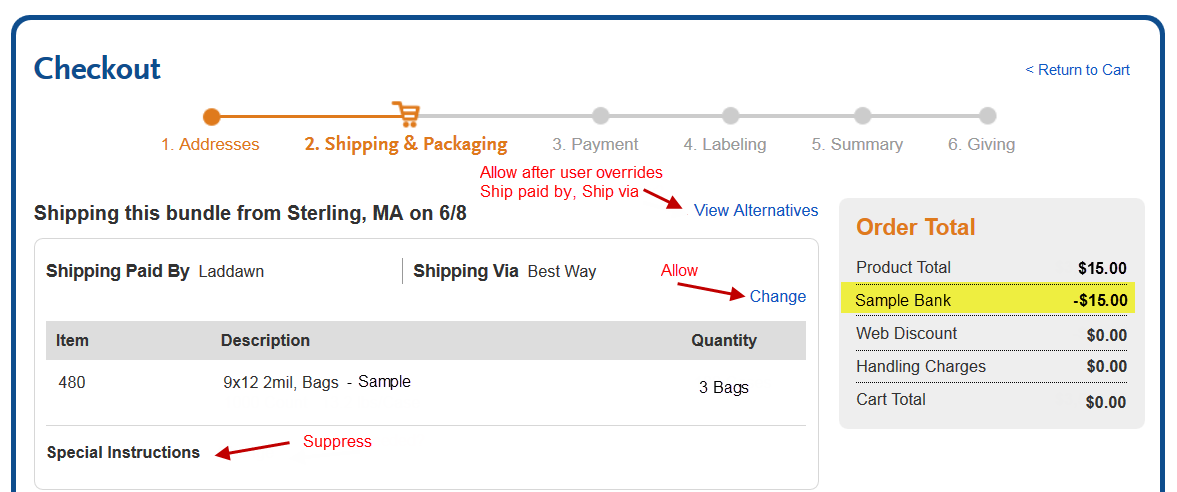Viewport: 1177px width, 492px height.
Task: Click the shopping cart progress icon
Action: [x=406, y=114]
